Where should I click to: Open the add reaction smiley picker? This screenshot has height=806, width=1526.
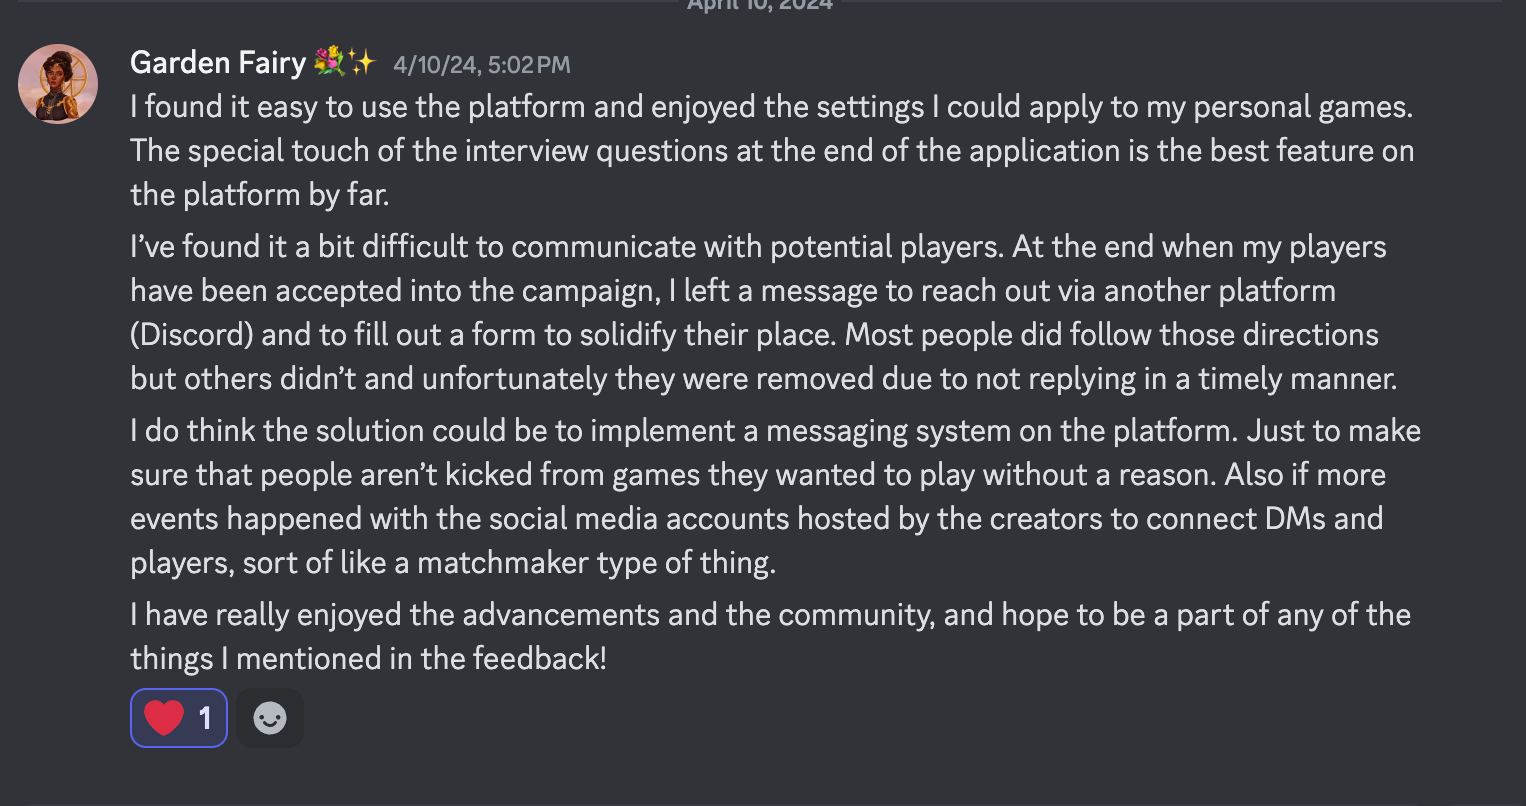(270, 718)
